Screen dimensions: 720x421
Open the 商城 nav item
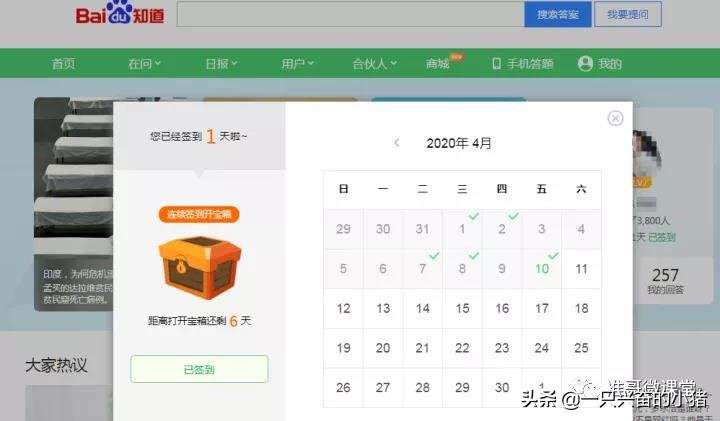(x=438, y=63)
